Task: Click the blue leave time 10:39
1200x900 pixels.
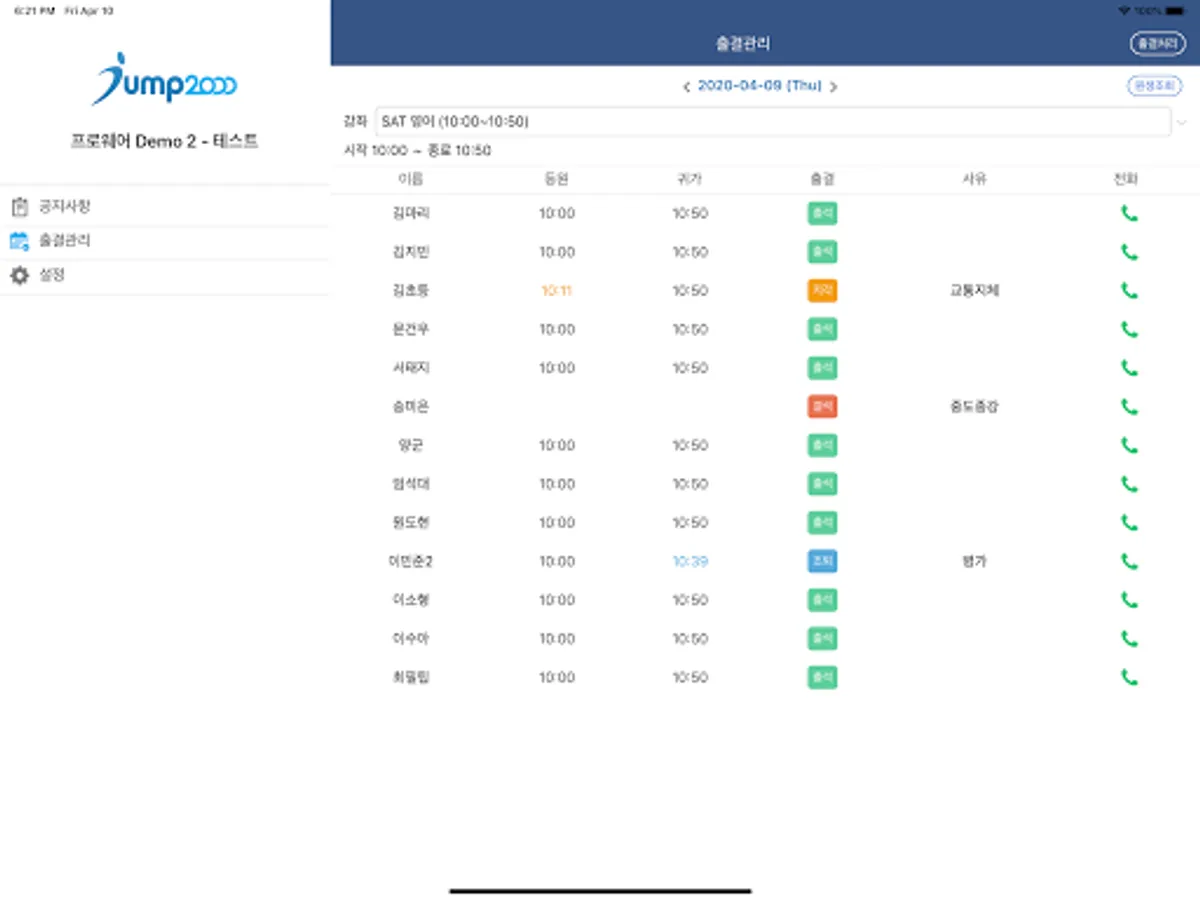Action: 690,561
